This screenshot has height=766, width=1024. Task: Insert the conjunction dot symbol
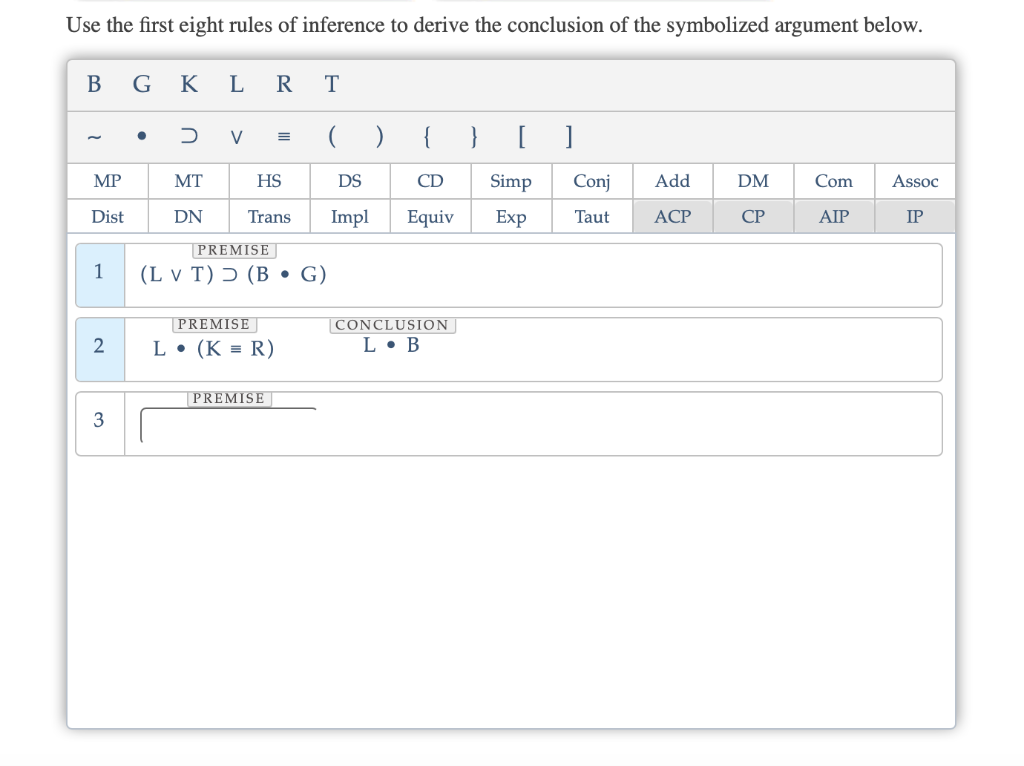pos(141,136)
